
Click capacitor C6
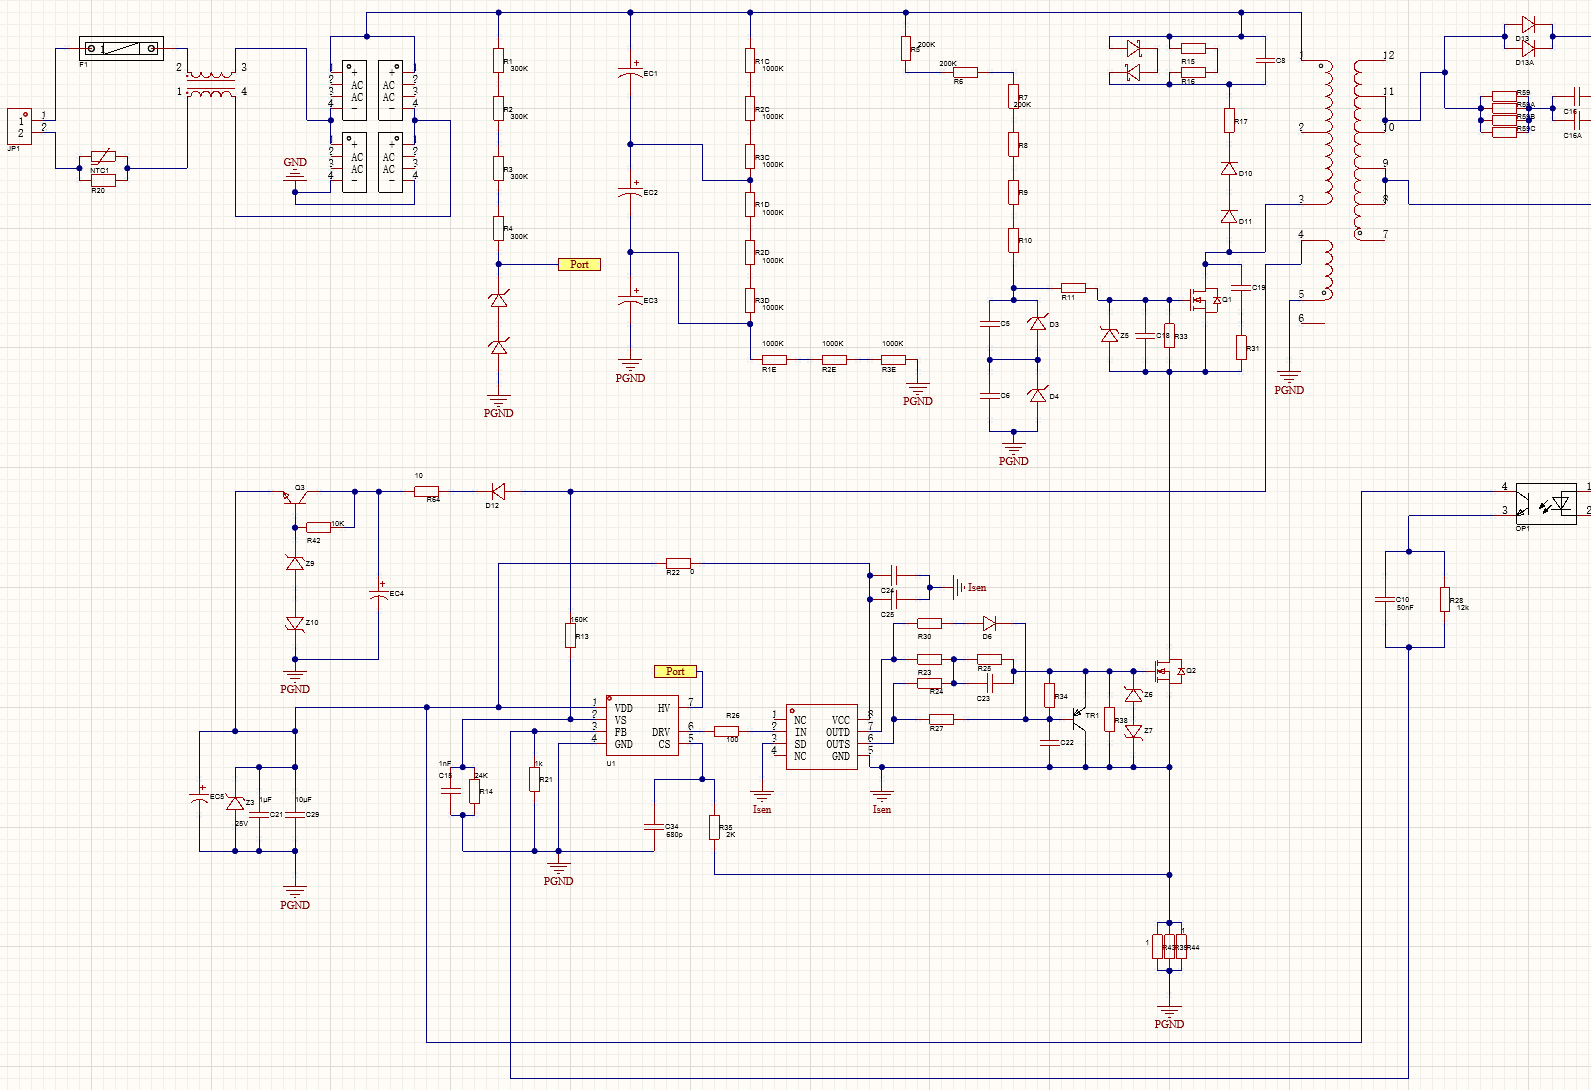(x=989, y=395)
